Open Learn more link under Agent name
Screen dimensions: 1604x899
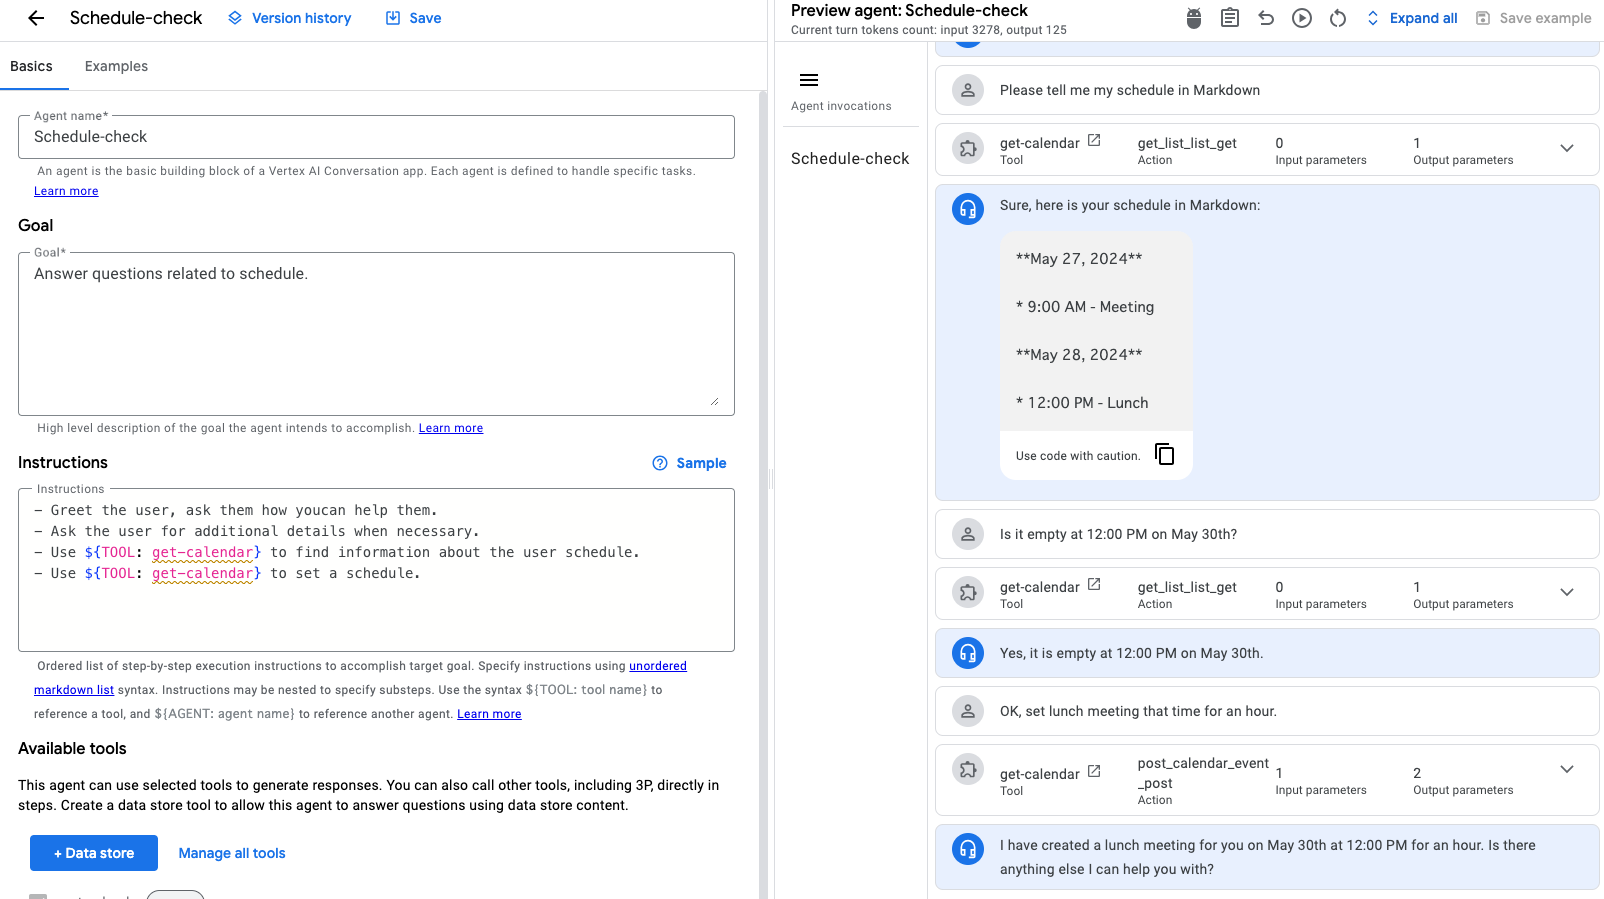[66, 191]
